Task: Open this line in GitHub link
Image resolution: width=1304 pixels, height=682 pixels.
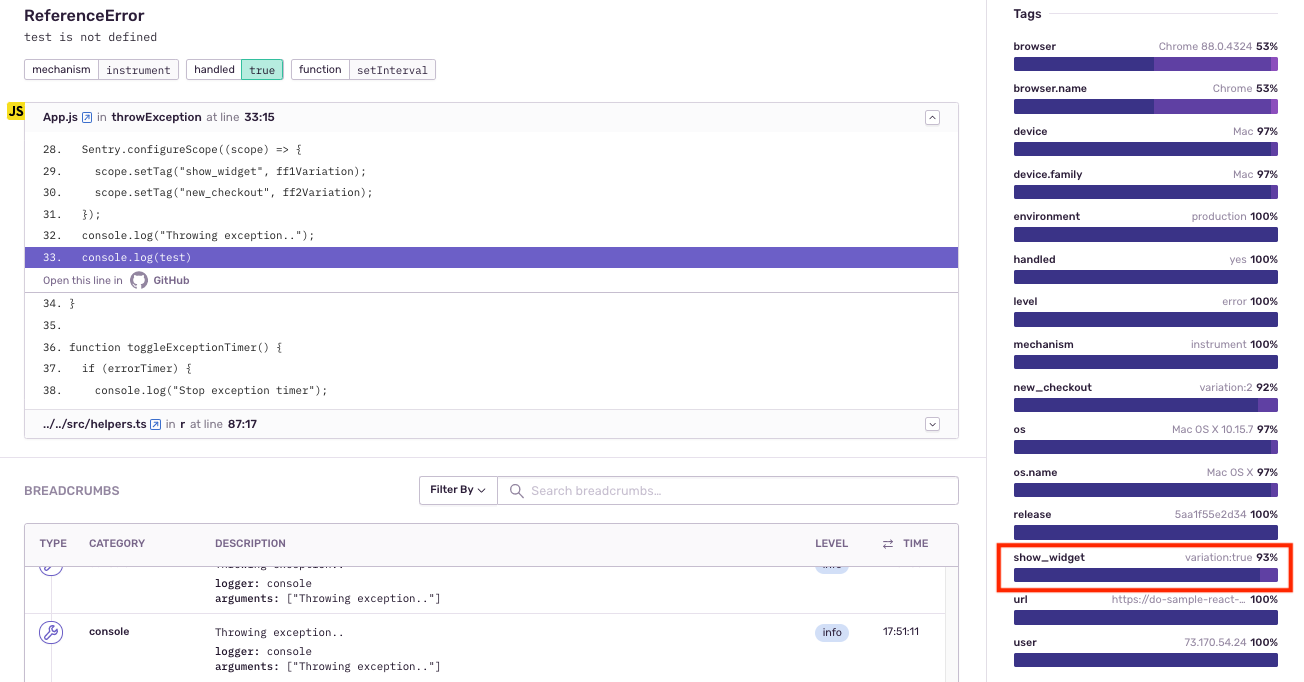Action: tap(116, 281)
